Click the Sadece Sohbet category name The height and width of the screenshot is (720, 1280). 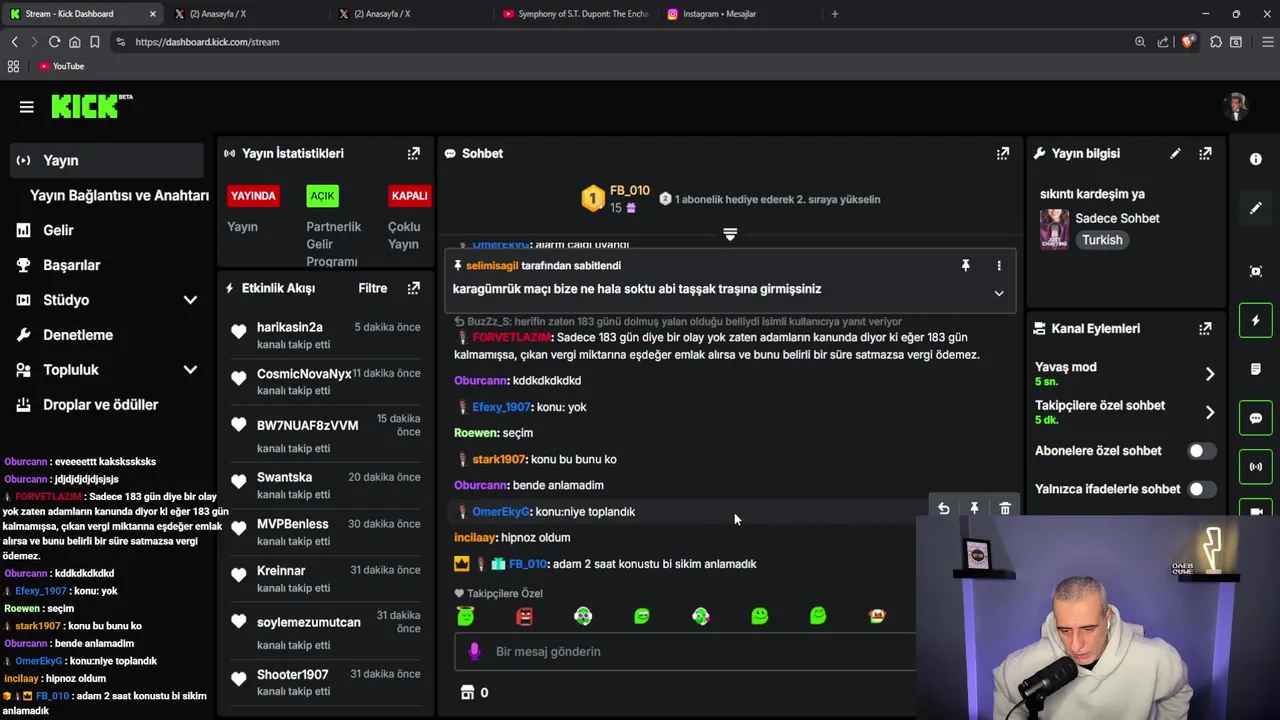point(1117,218)
